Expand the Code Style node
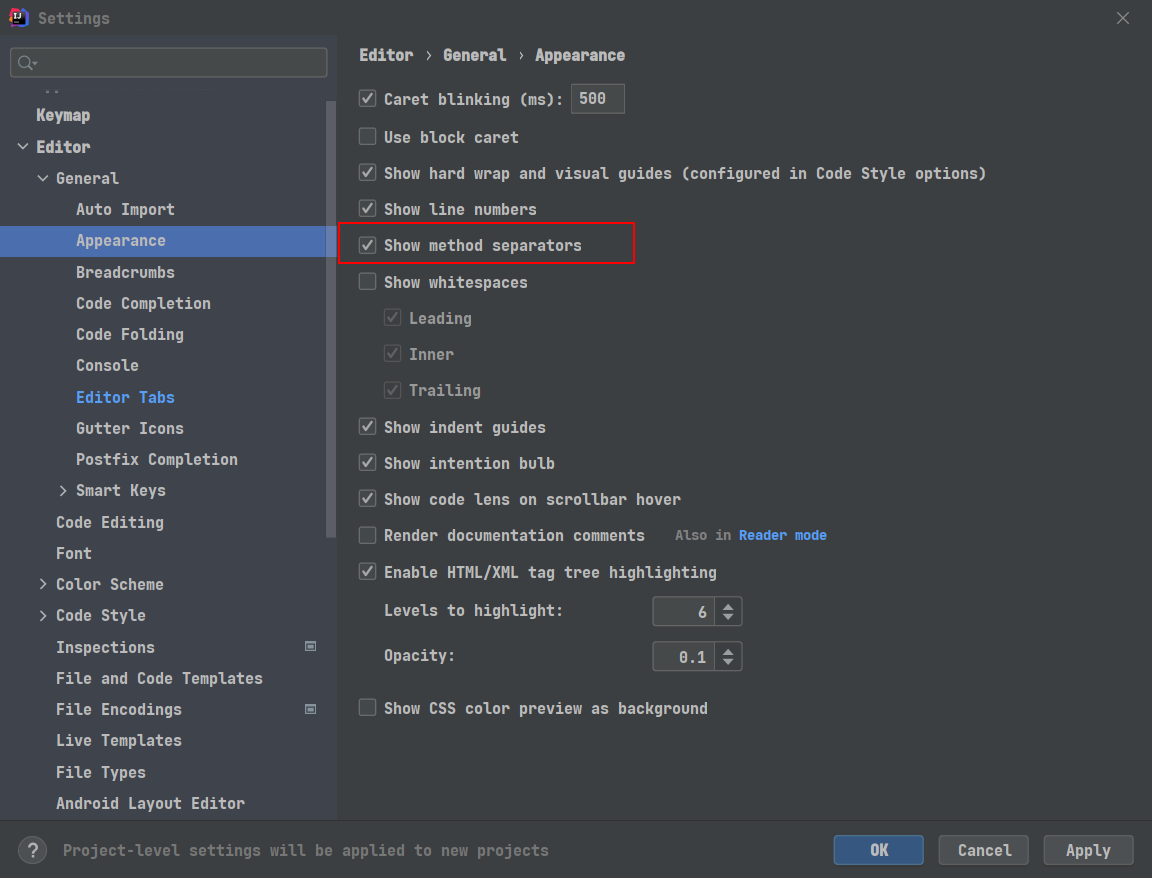 tap(43, 616)
